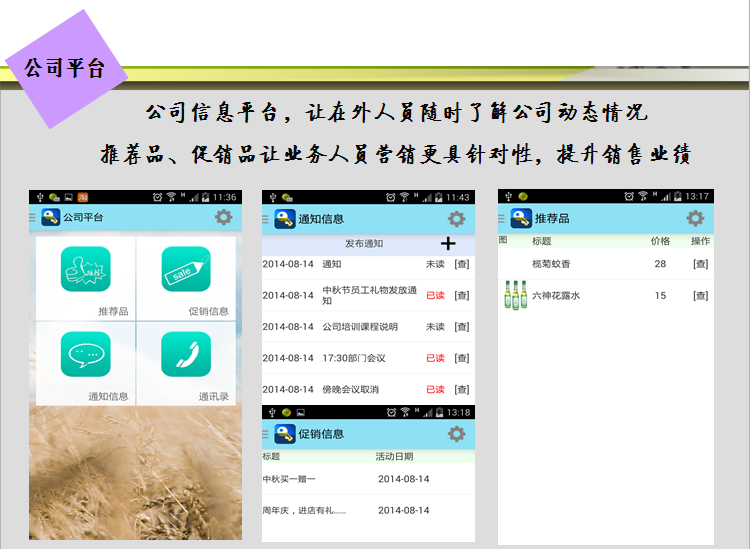Viewport: 750px width, 549px height.
Task: Tap picture icon in 13:18 status bar
Action: pyautogui.click(x=300, y=412)
